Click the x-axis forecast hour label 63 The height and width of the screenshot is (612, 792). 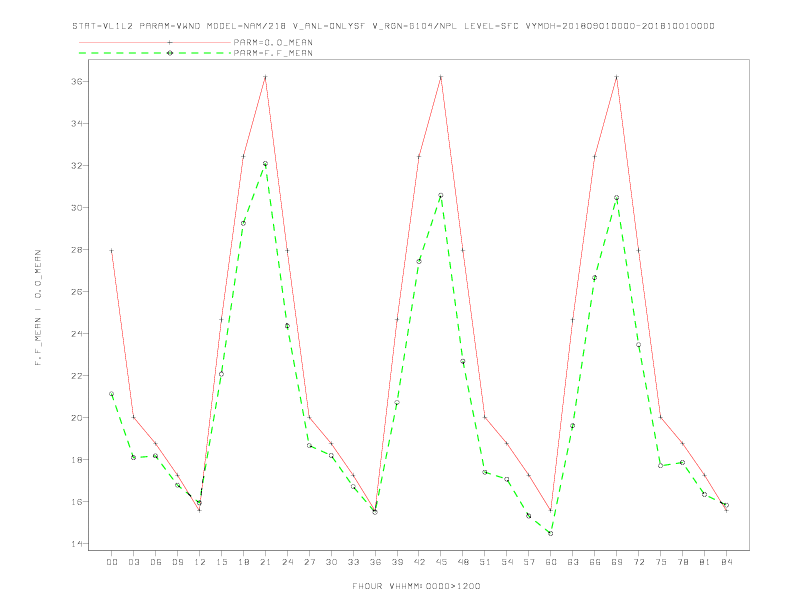tap(573, 562)
